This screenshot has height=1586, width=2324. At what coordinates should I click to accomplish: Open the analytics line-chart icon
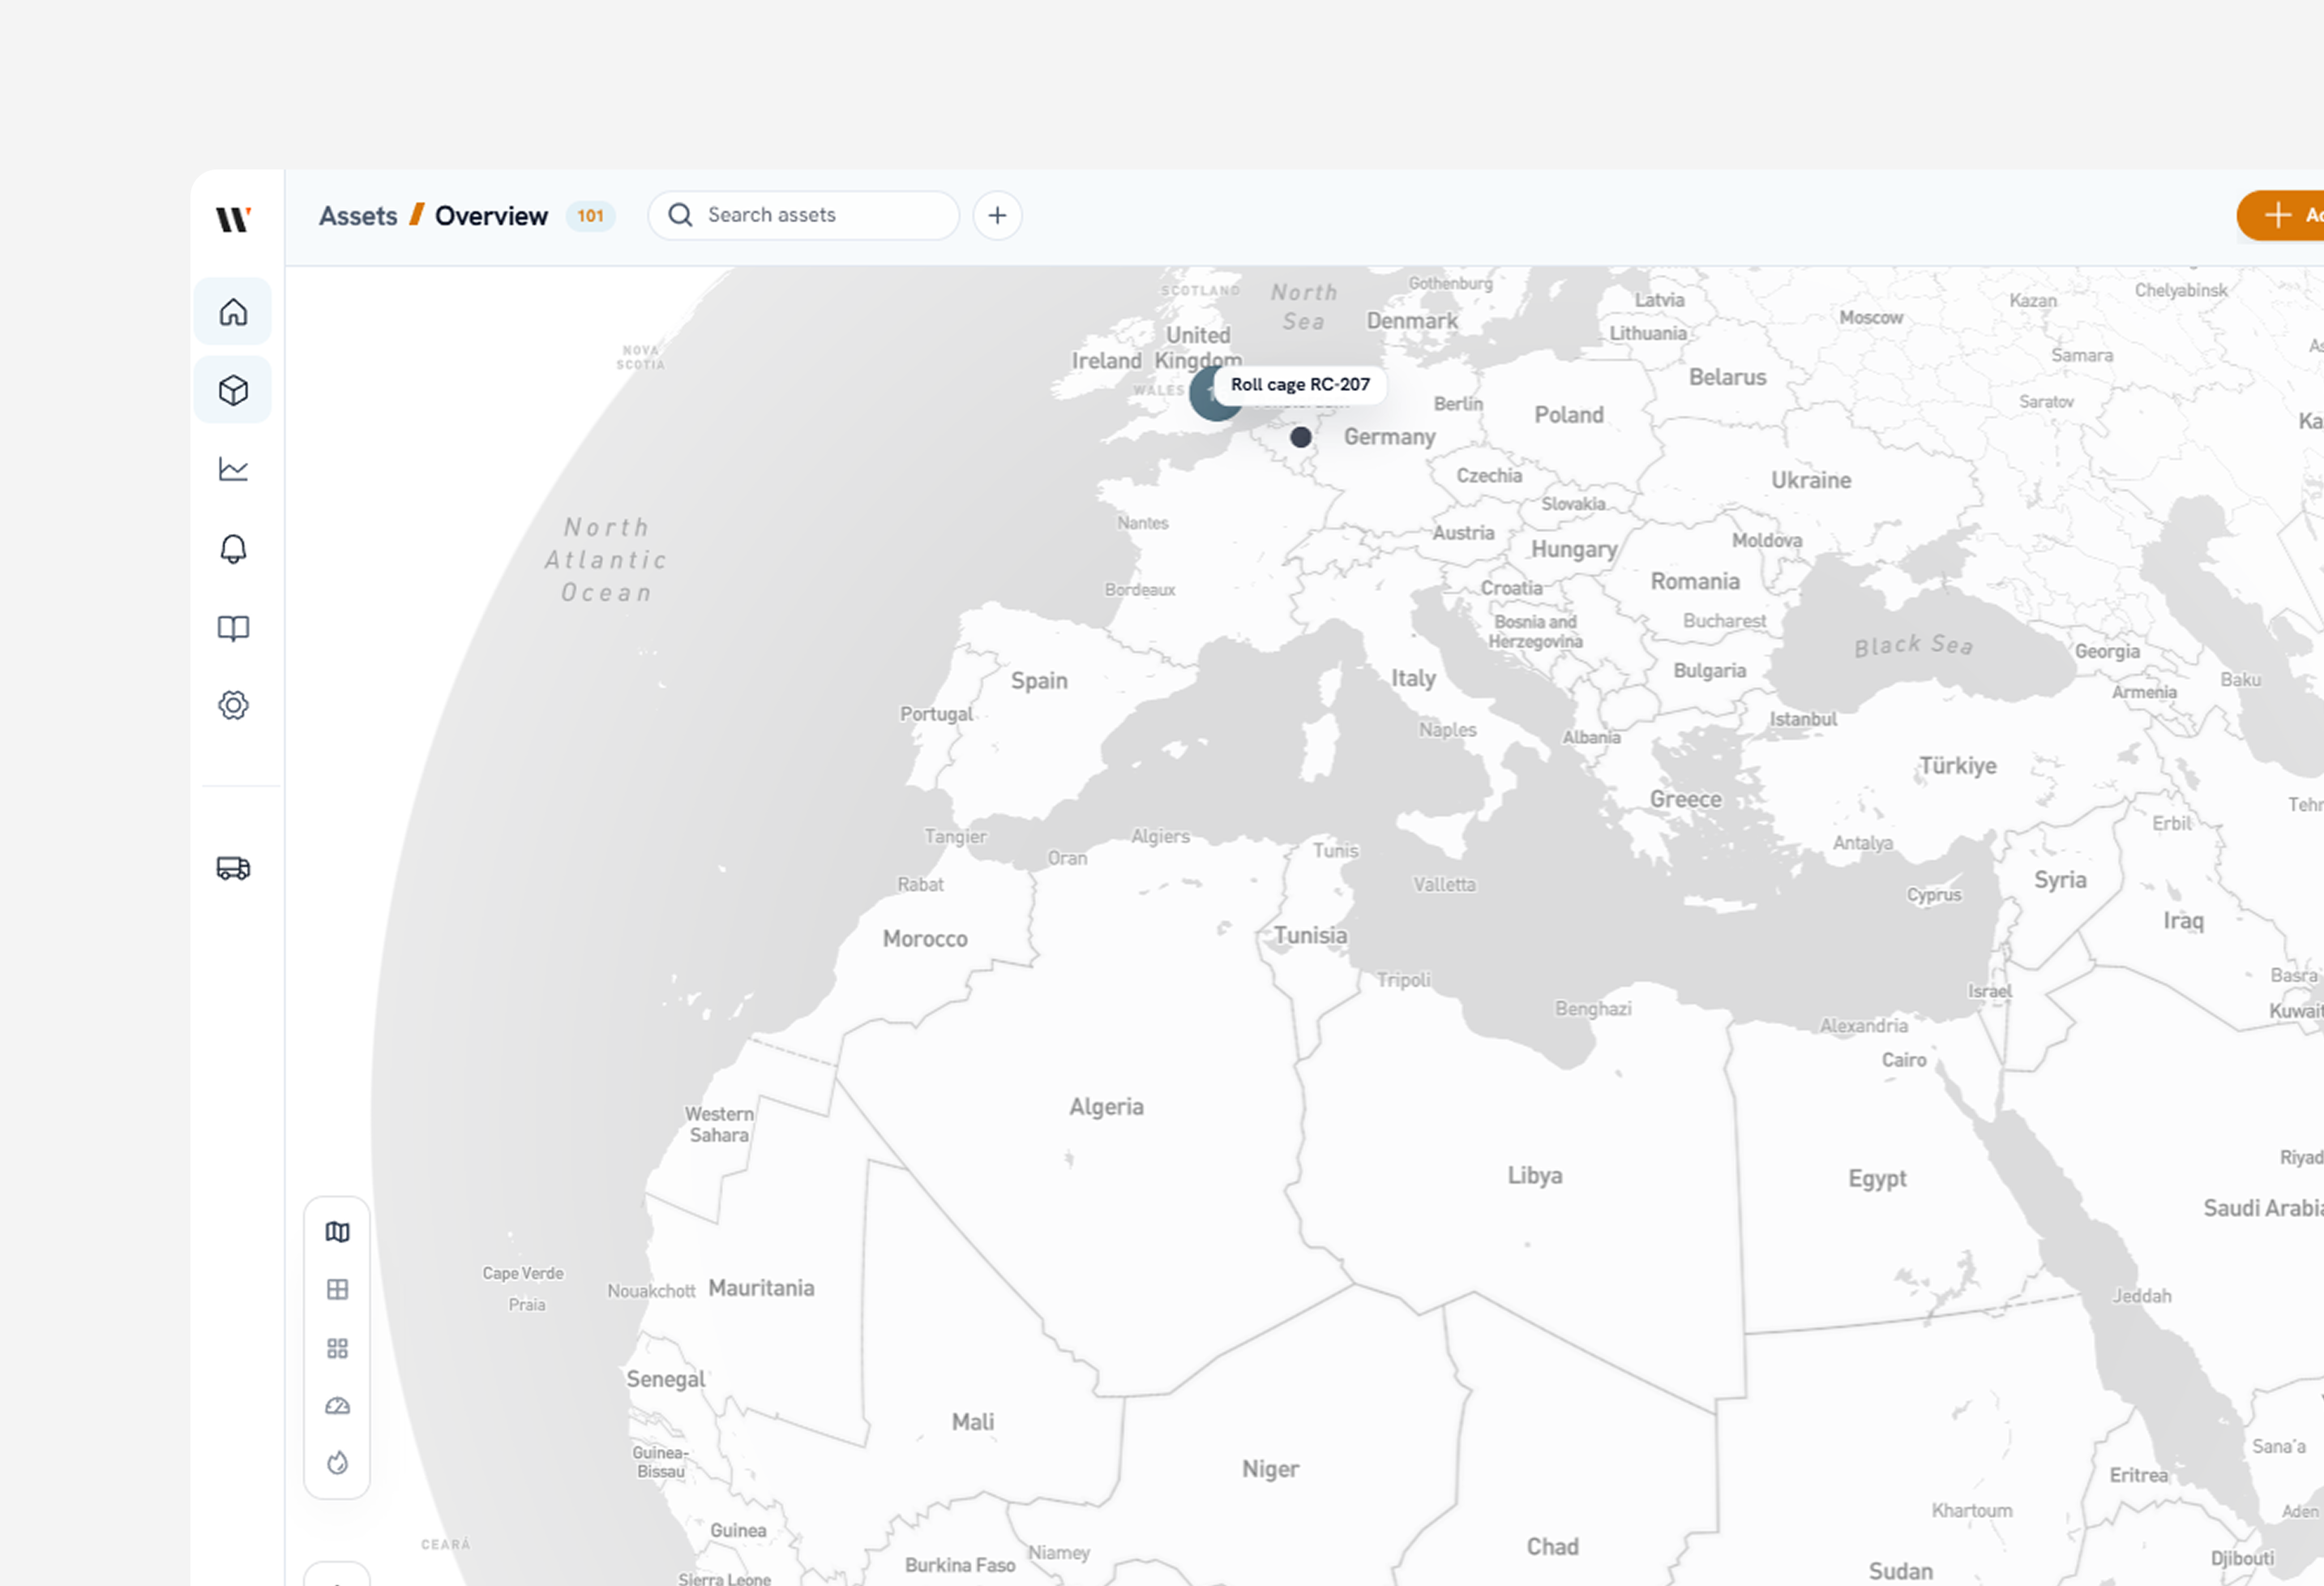tap(233, 468)
